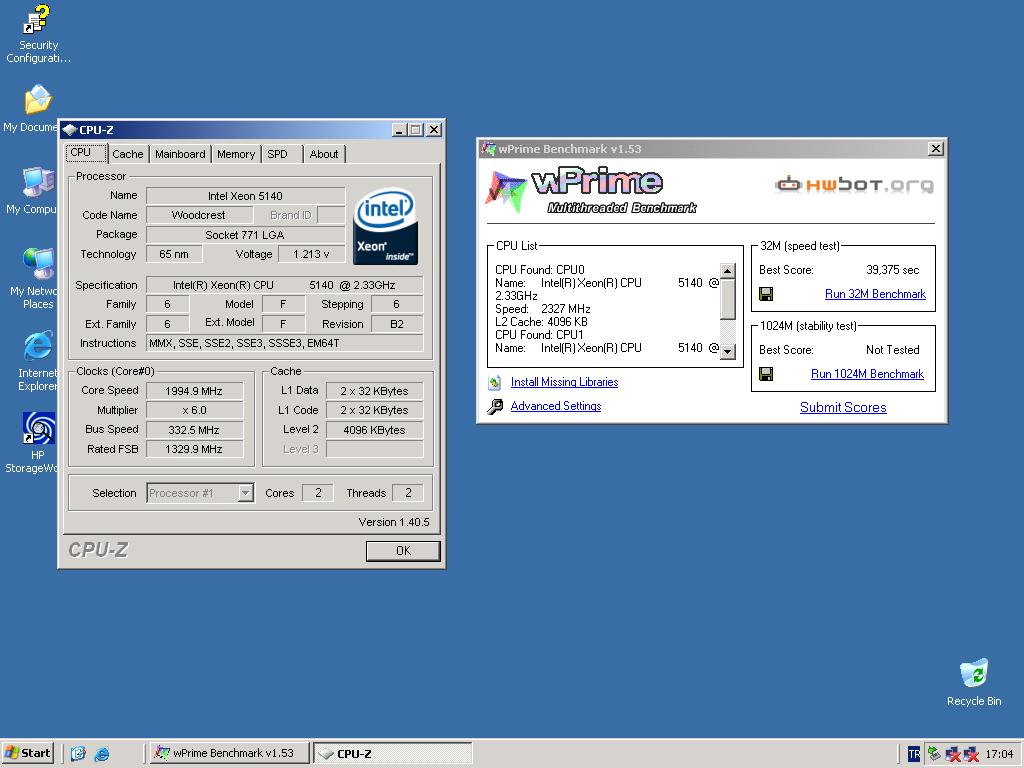Click the HWBOT.org logo
This screenshot has height=768, width=1024.
coord(854,185)
